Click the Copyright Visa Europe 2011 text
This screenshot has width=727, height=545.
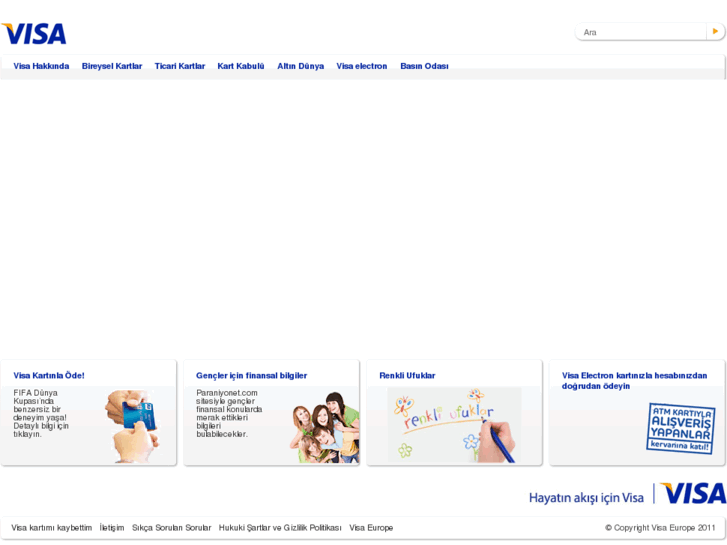click(x=660, y=527)
